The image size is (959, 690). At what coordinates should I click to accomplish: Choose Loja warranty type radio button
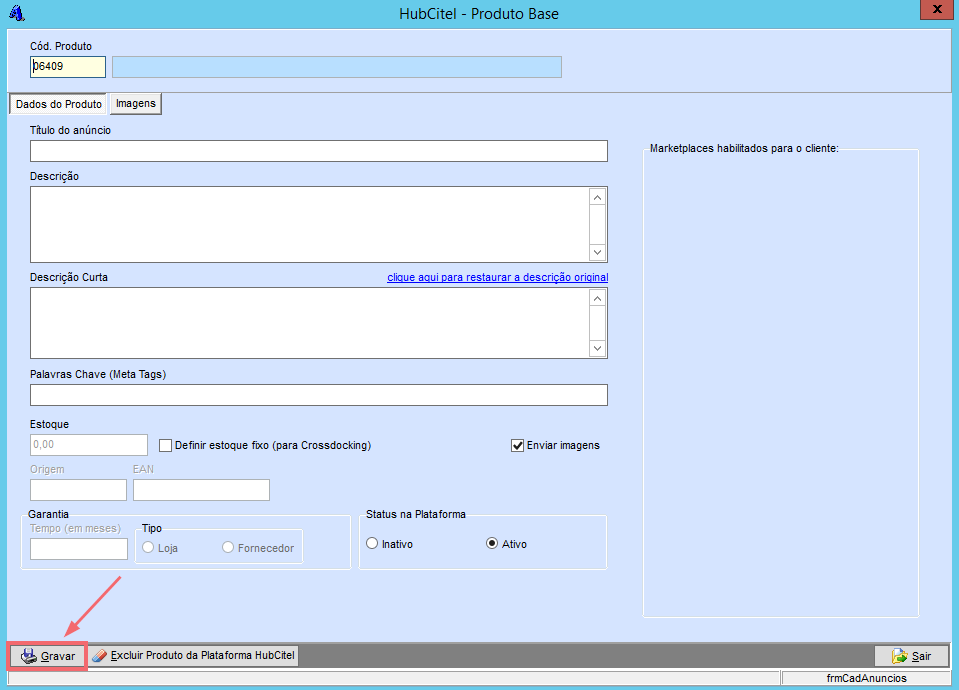pos(148,547)
